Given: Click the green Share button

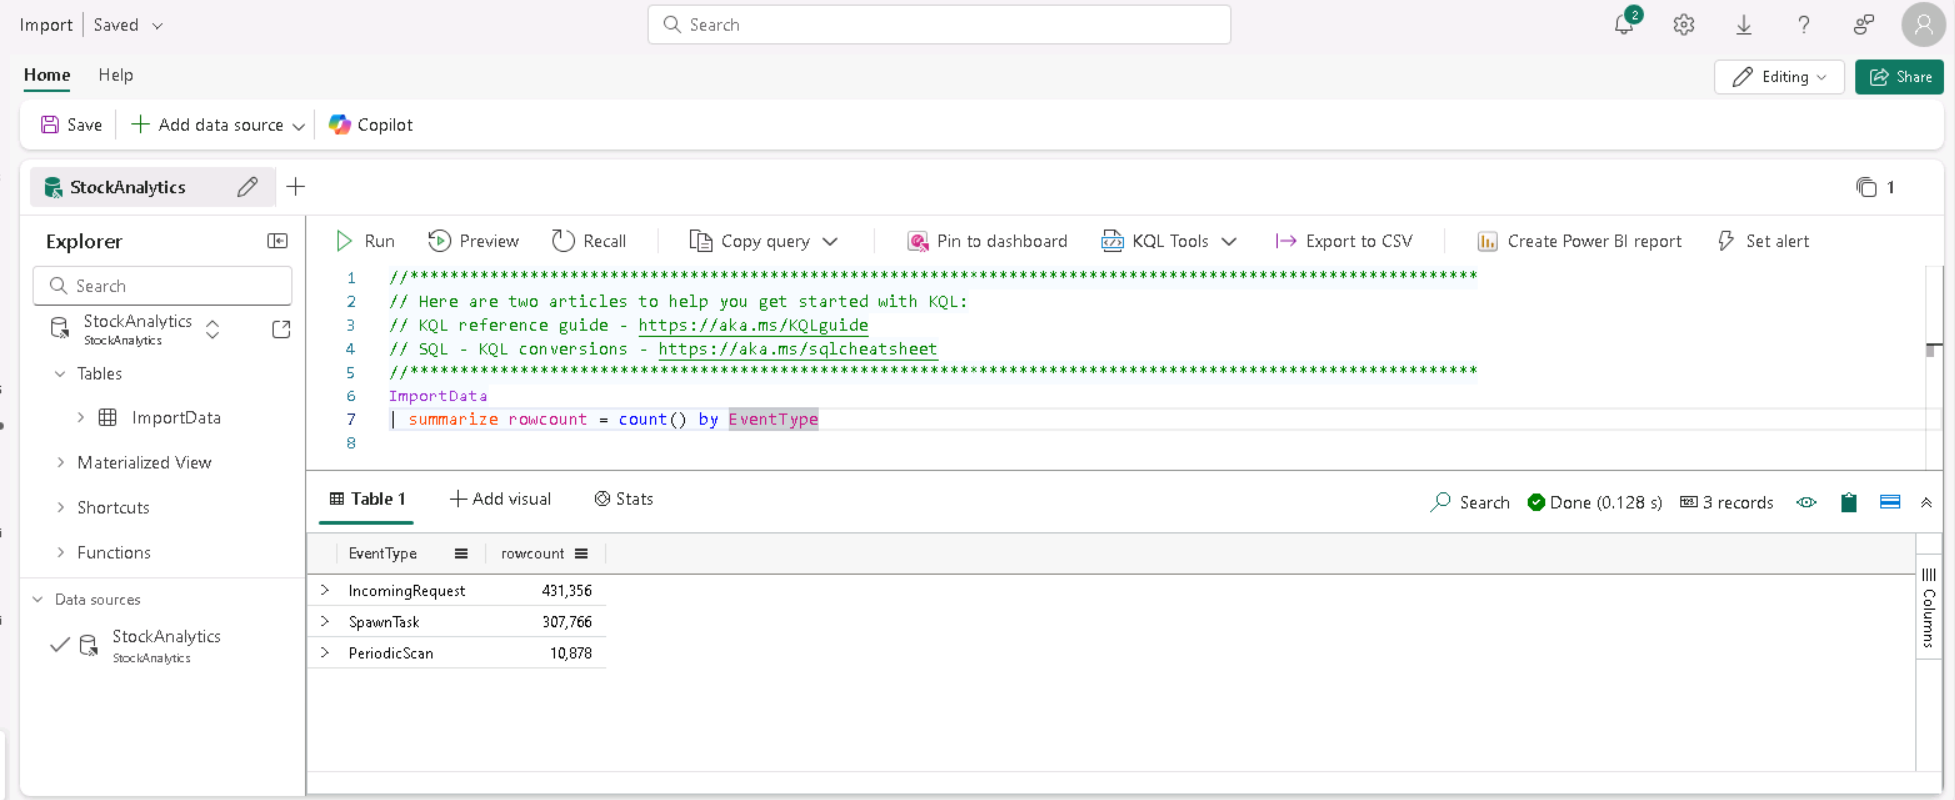Looking at the screenshot, I should click(x=1899, y=77).
